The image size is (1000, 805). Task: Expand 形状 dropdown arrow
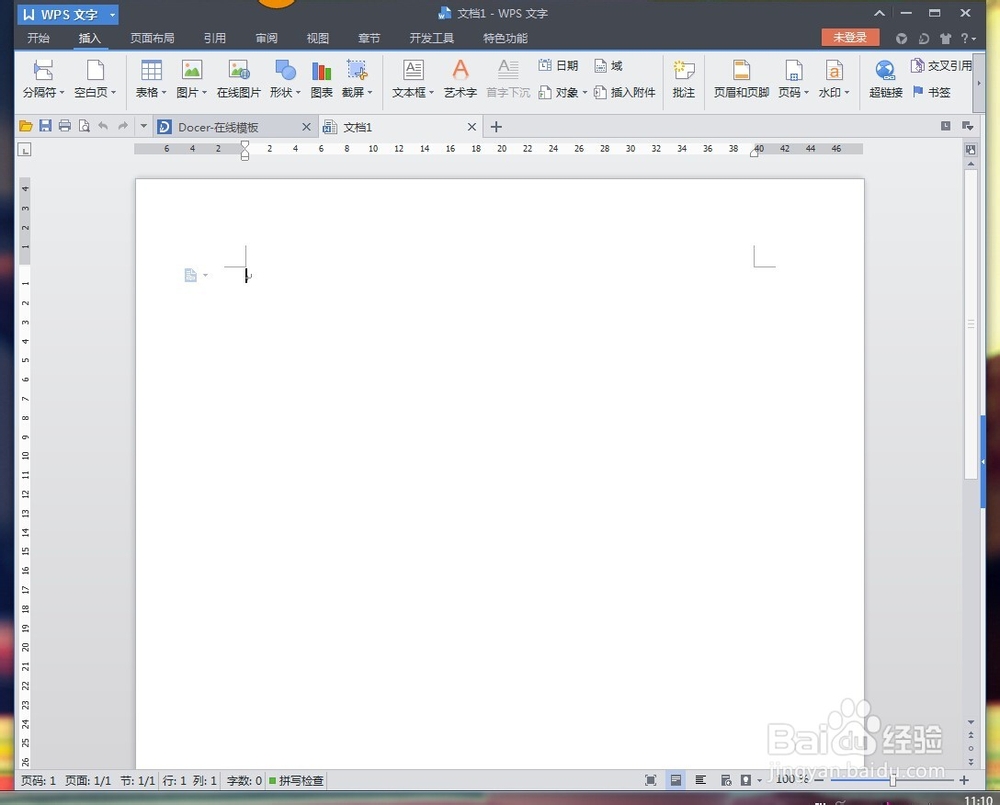click(x=298, y=92)
